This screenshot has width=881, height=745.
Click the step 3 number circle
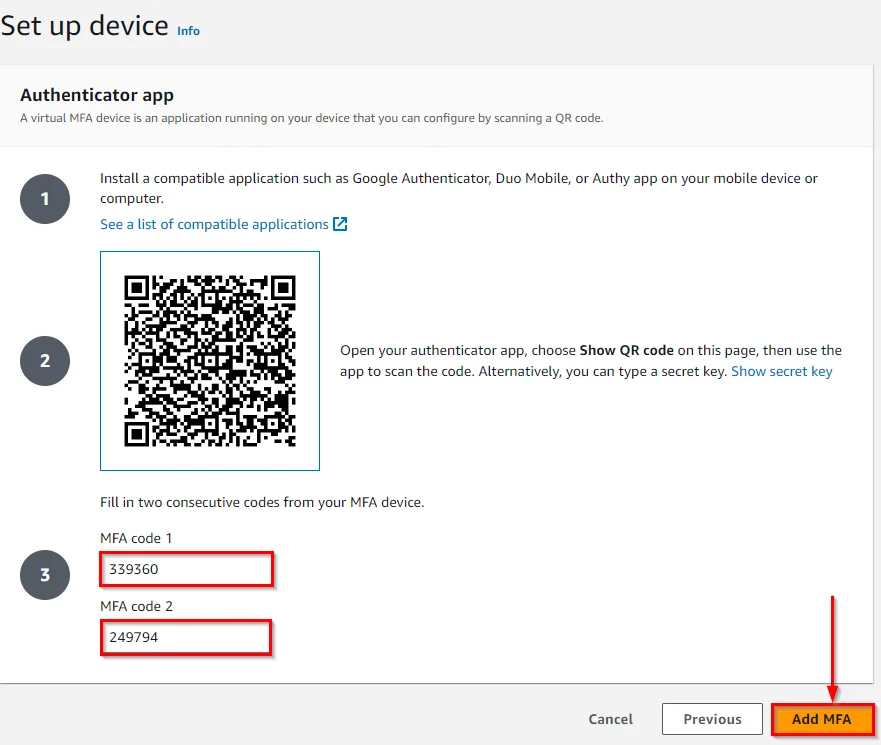pos(45,575)
